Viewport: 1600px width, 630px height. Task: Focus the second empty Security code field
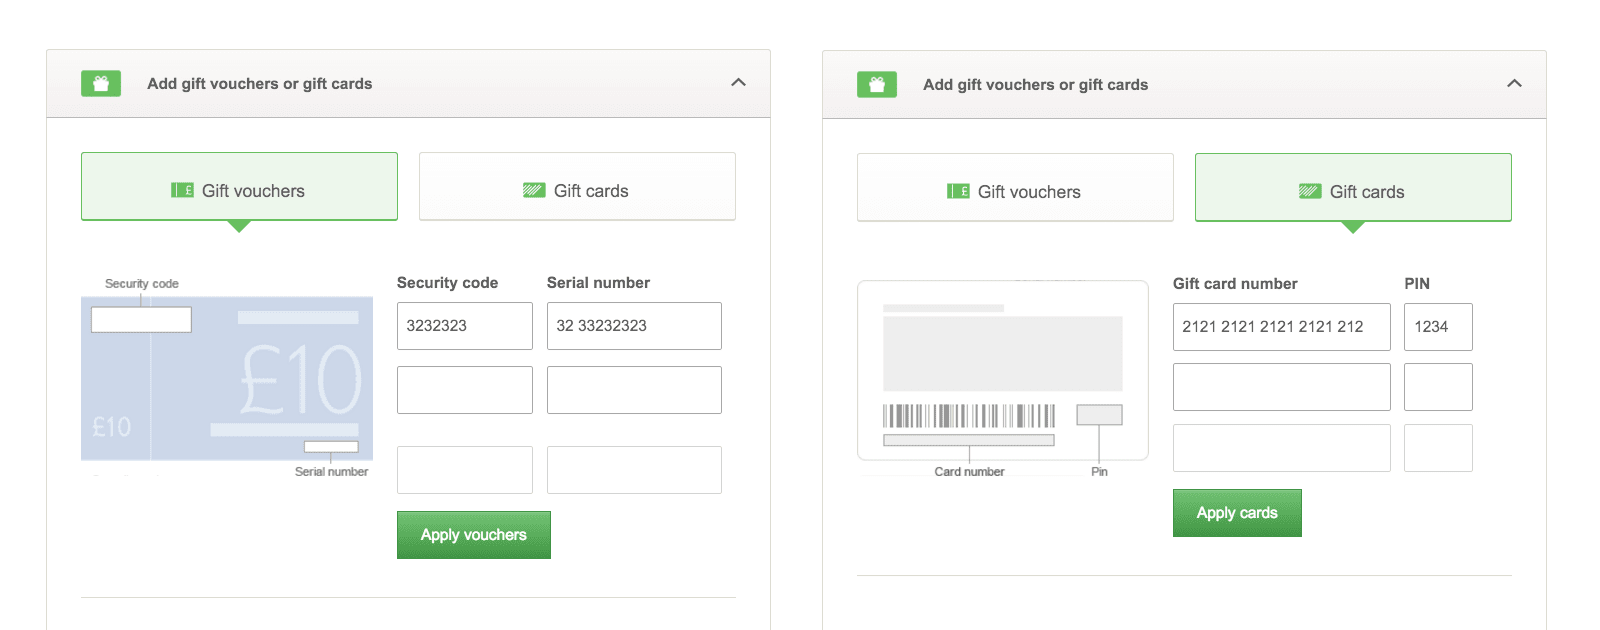(x=464, y=390)
